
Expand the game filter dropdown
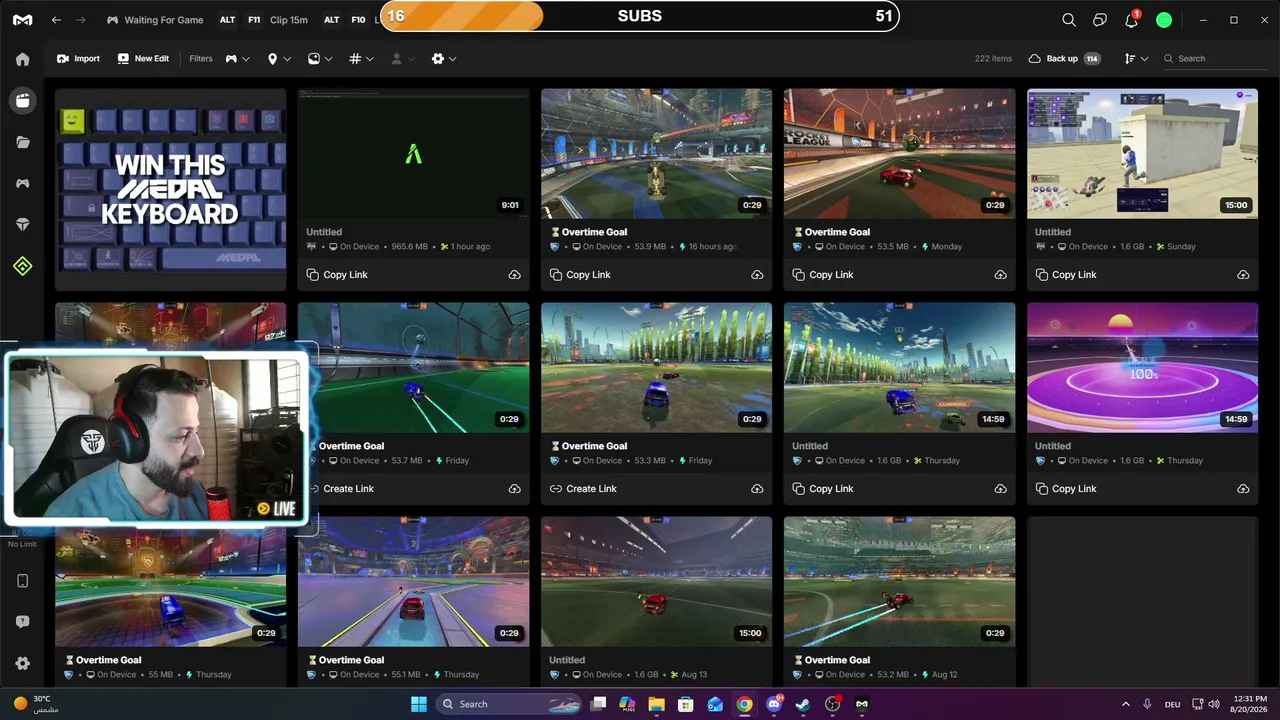tap(237, 59)
